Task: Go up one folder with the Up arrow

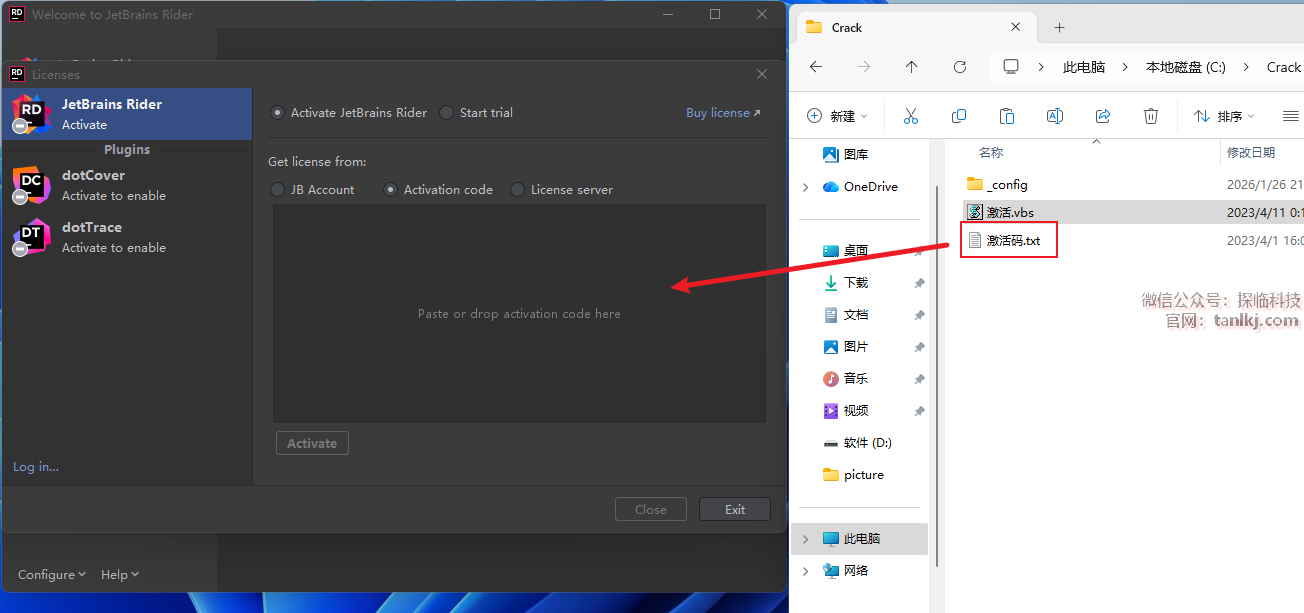Action: [x=911, y=67]
